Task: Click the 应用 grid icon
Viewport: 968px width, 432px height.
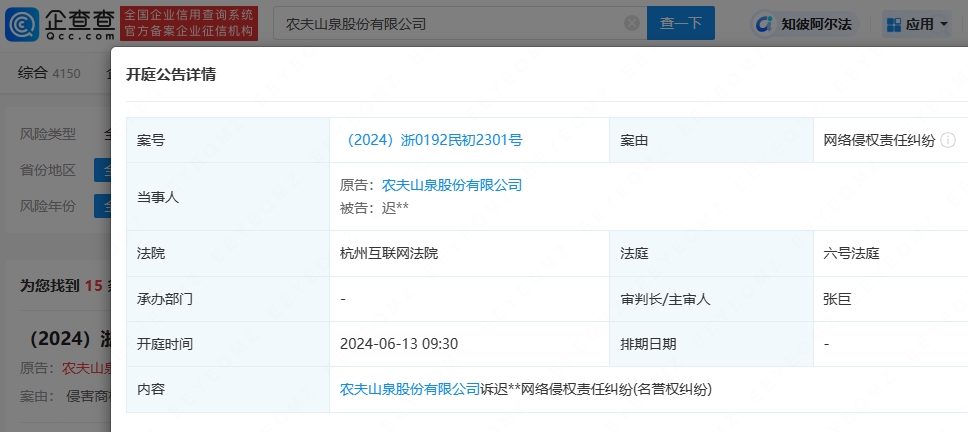Action: [x=893, y=25]
